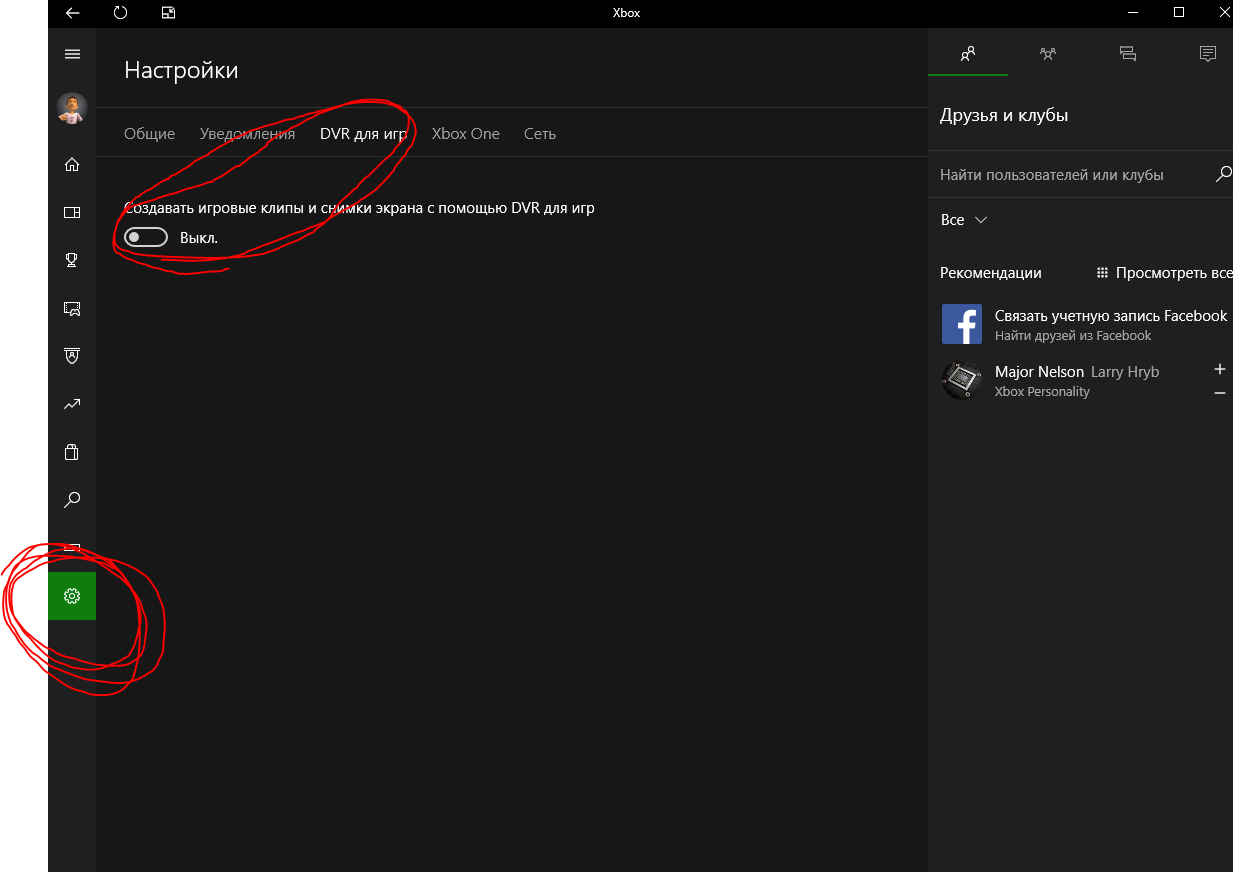Screen dimensions: 1233x872
Task: Dismiss Major Nelson with the minus button
Action: pos(1219,393)
